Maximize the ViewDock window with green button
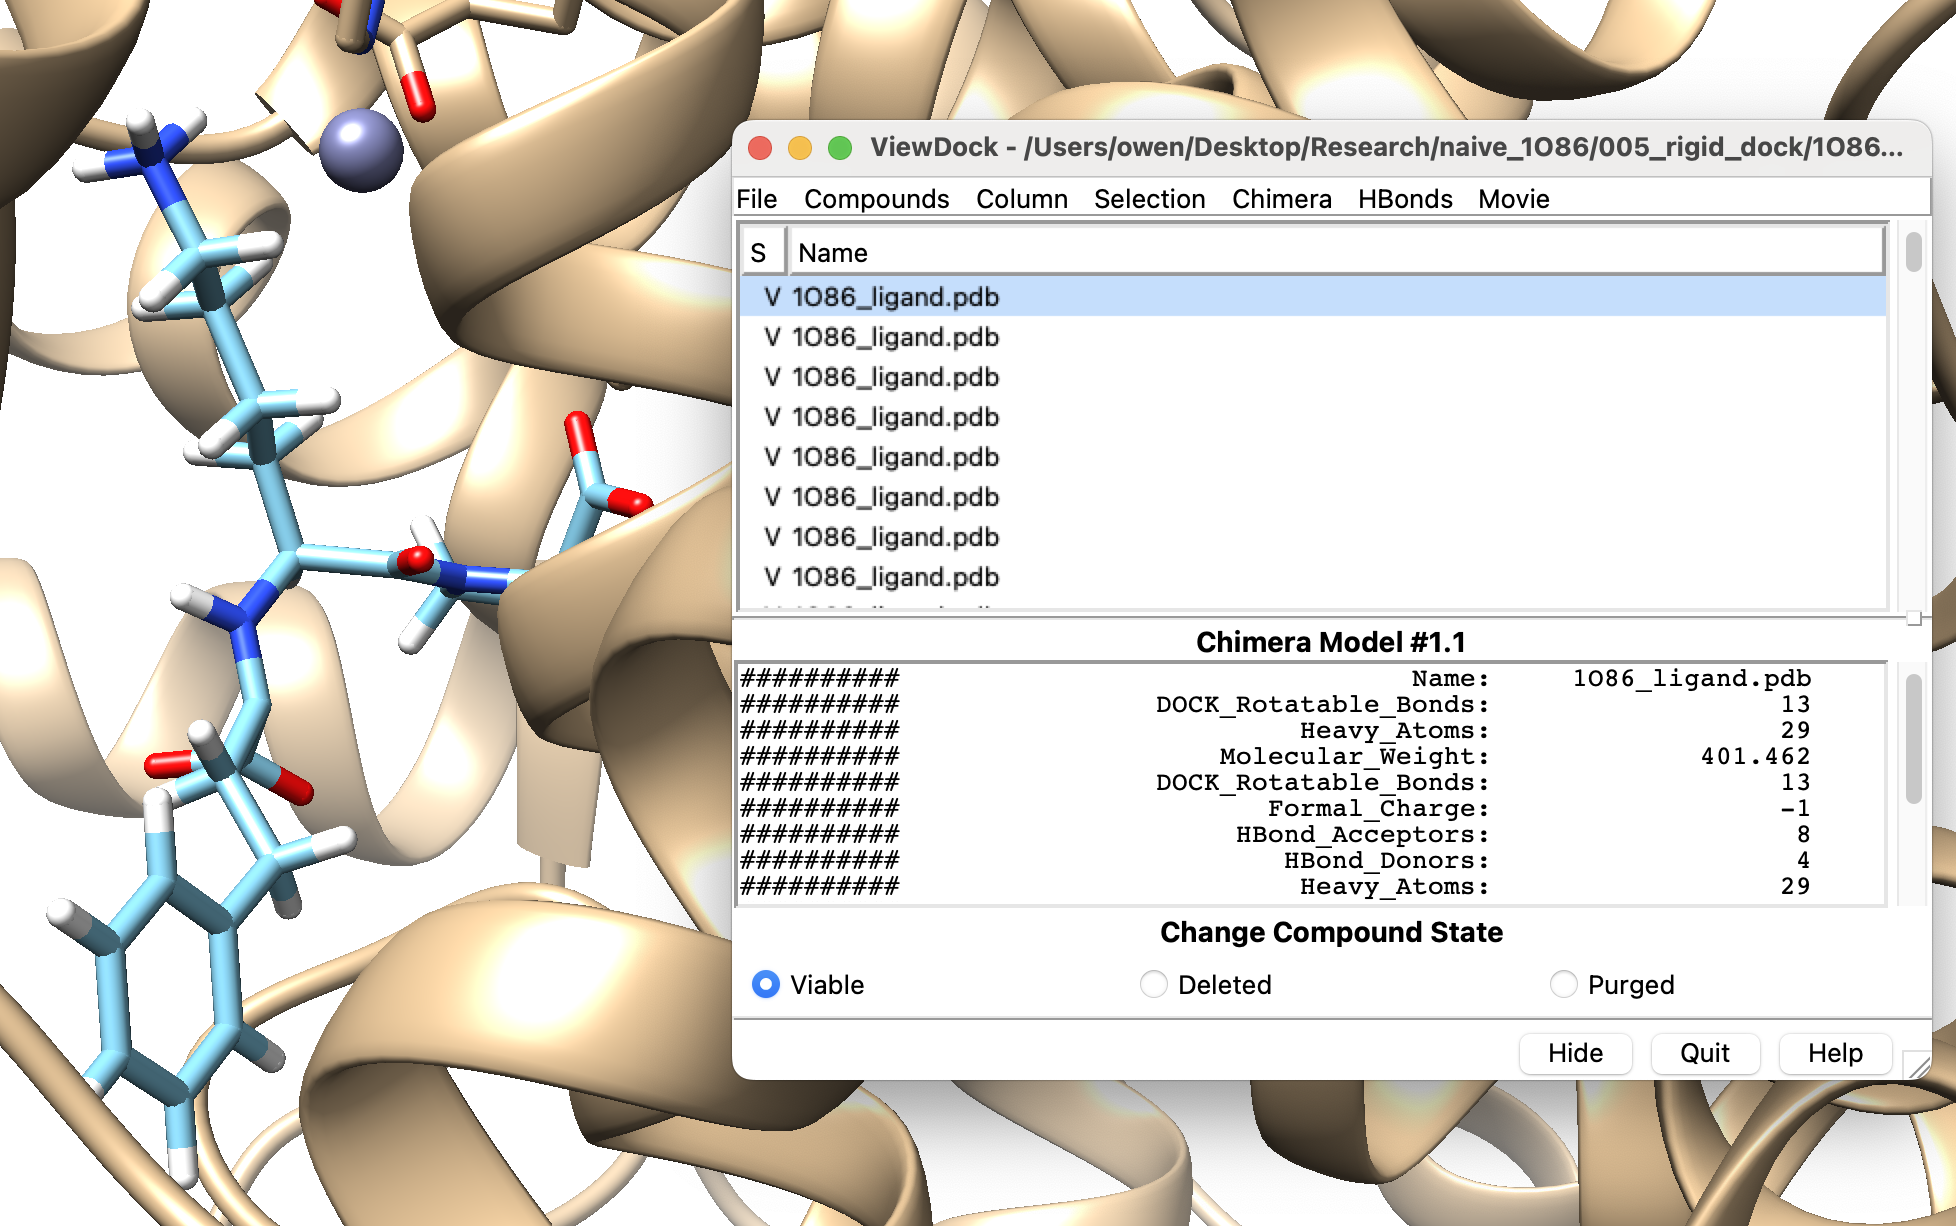This screenshot has width=1956, height=1226. click(x=840, y=148)
